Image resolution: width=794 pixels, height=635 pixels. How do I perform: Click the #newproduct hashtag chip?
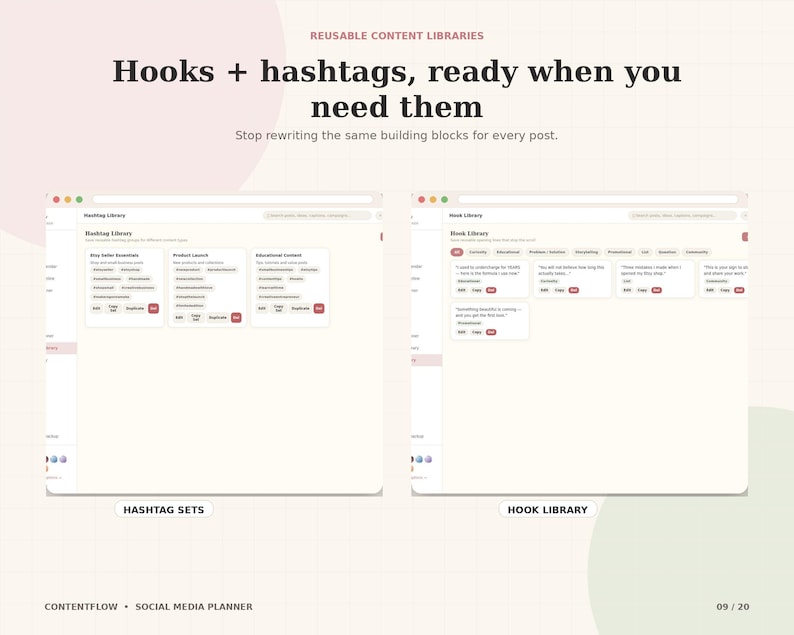click(188, 270)
